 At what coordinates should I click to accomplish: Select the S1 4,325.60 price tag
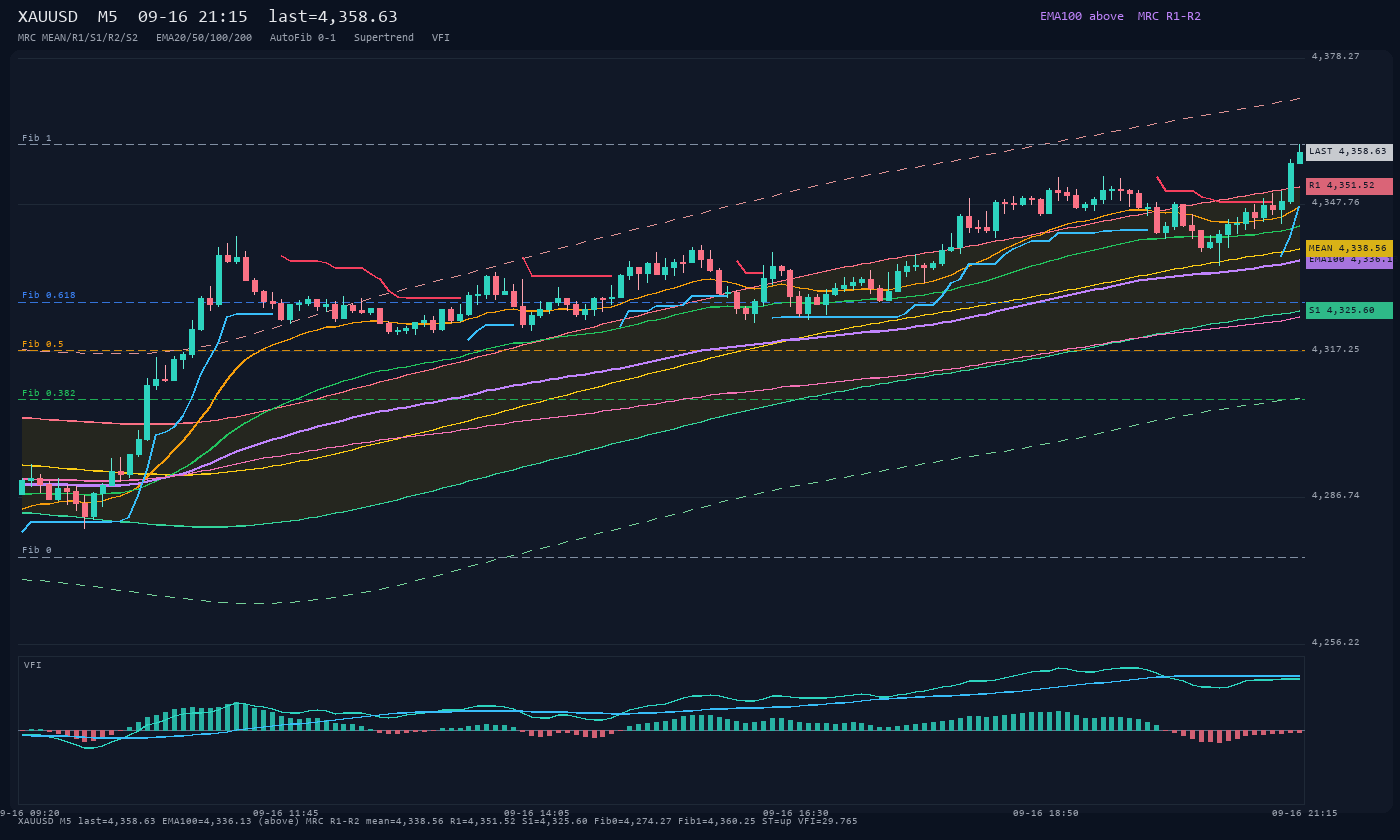point(1349,311)
